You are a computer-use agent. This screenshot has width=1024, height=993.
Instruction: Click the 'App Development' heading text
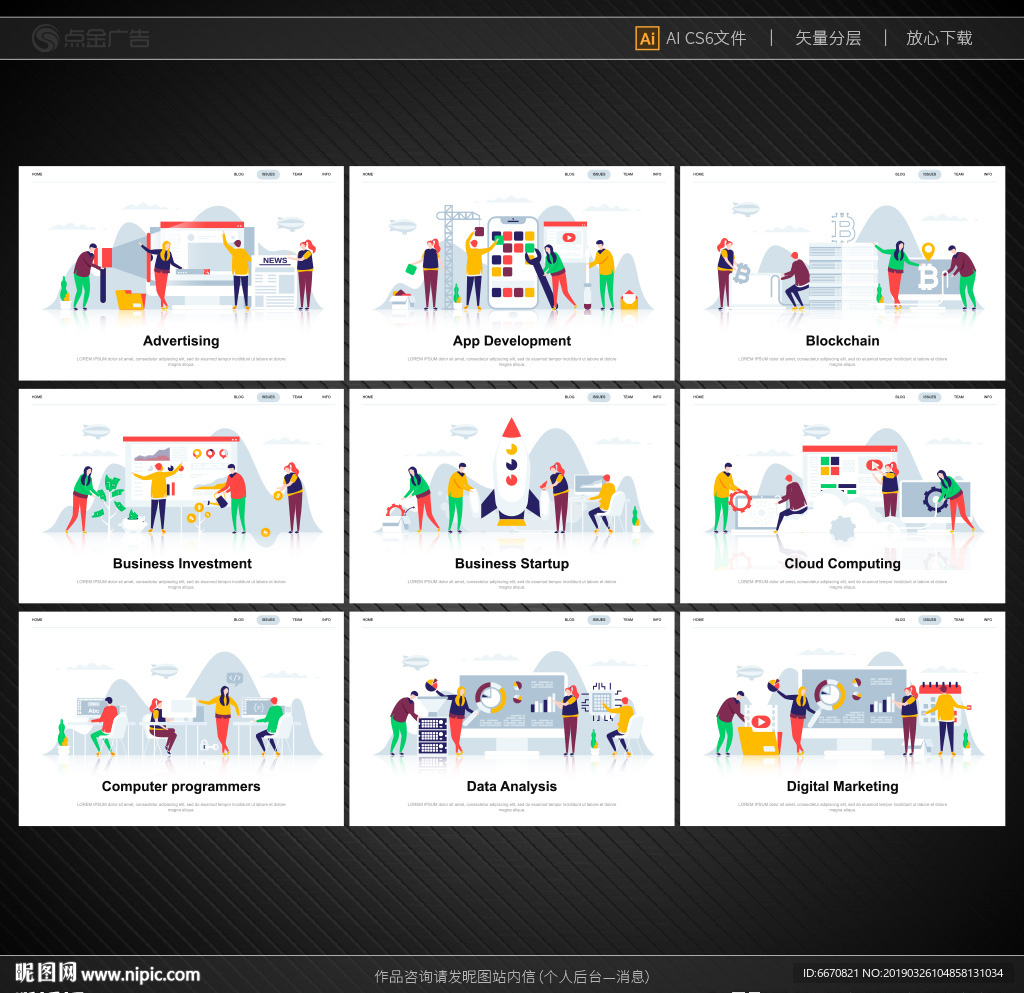pyautogui.click(x=511, y=341)
